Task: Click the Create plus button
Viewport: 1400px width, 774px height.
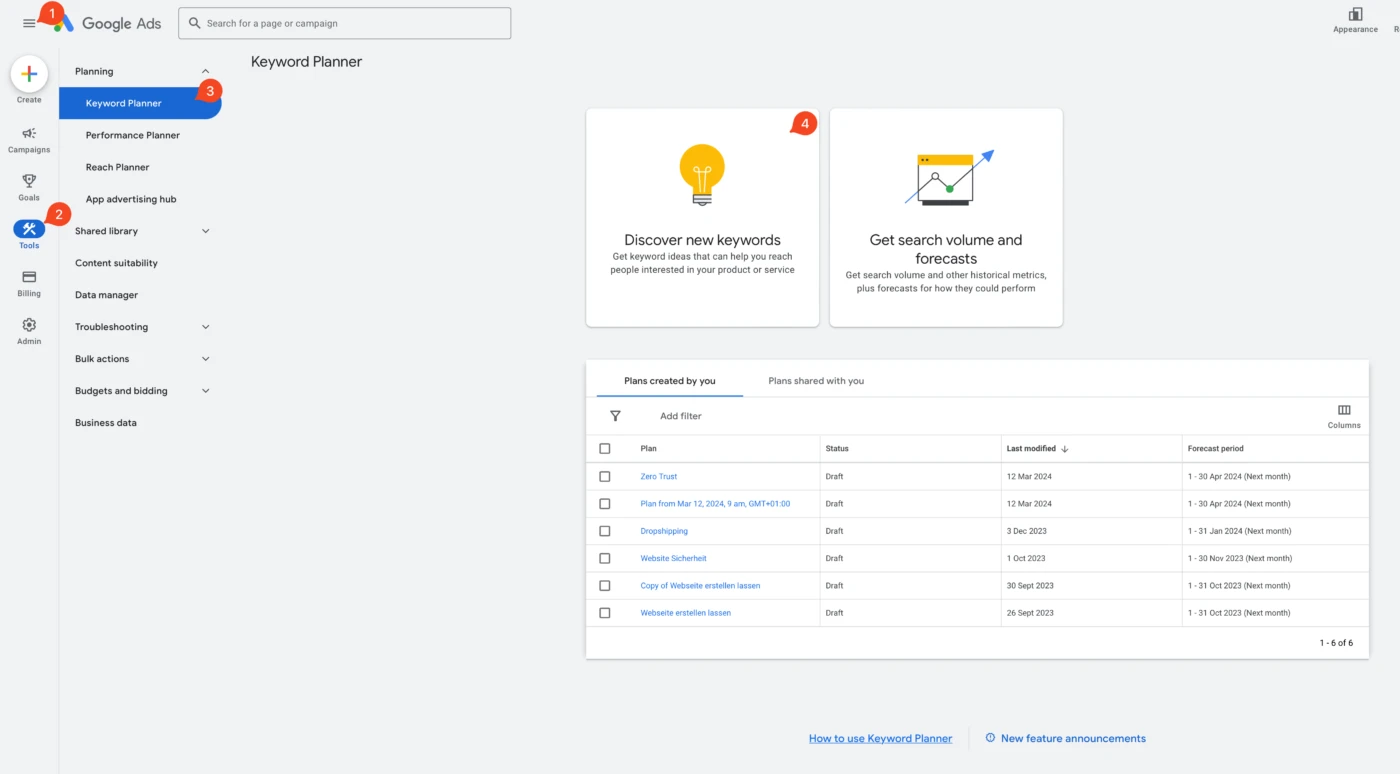Action: click(29, 74)
